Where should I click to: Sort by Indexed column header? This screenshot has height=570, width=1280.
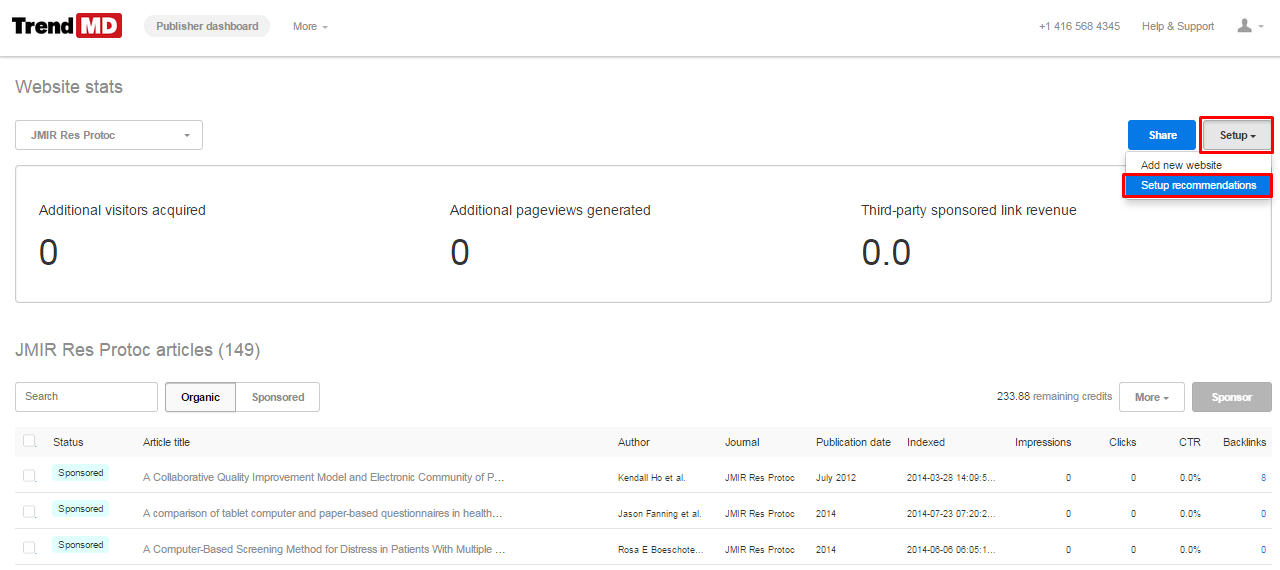[926, 442]
